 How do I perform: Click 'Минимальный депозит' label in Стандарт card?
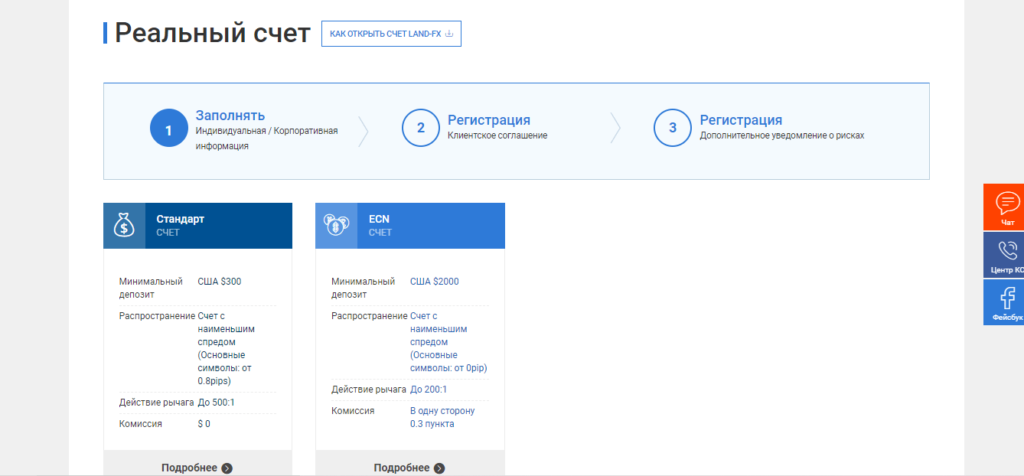coord(150,288)
